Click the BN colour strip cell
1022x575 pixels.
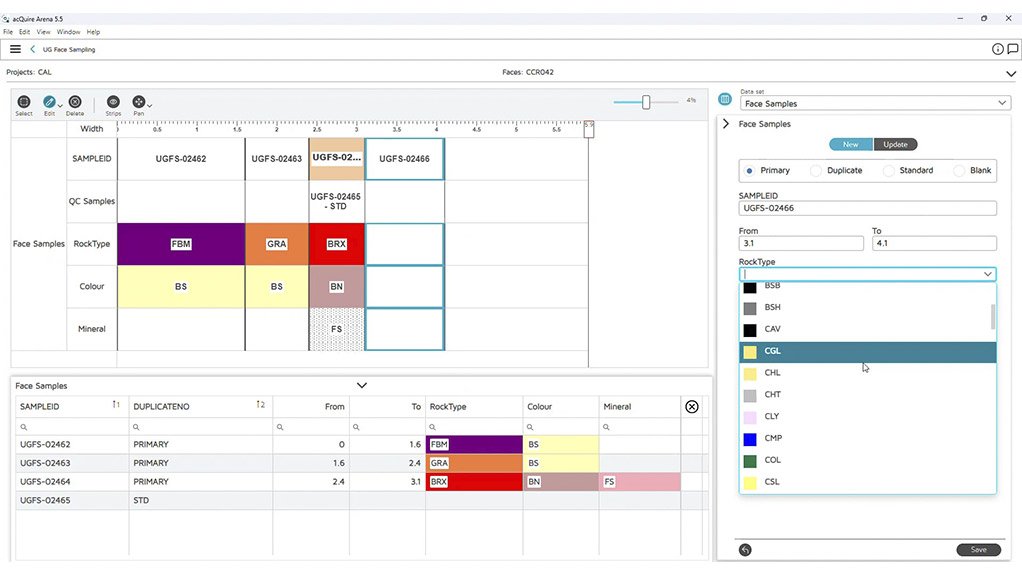[x=336, y=286]
